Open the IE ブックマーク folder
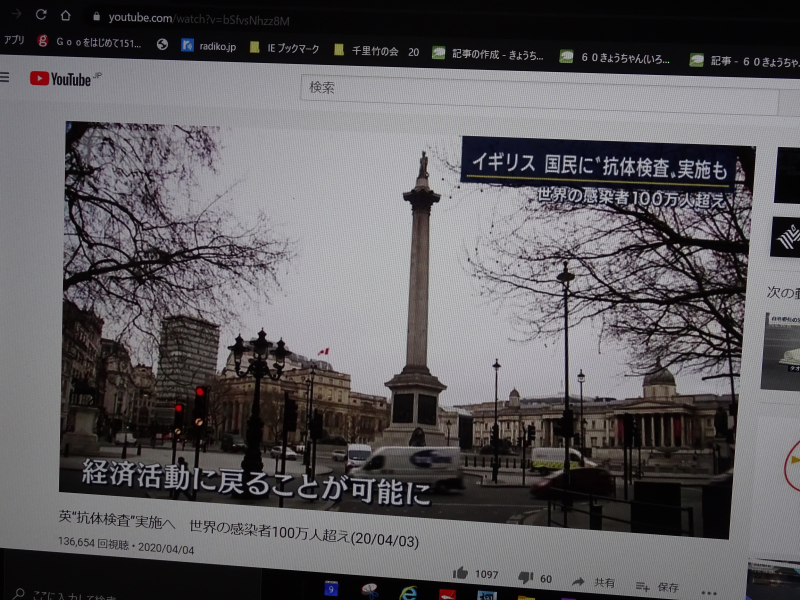 [x=284, y=48]
